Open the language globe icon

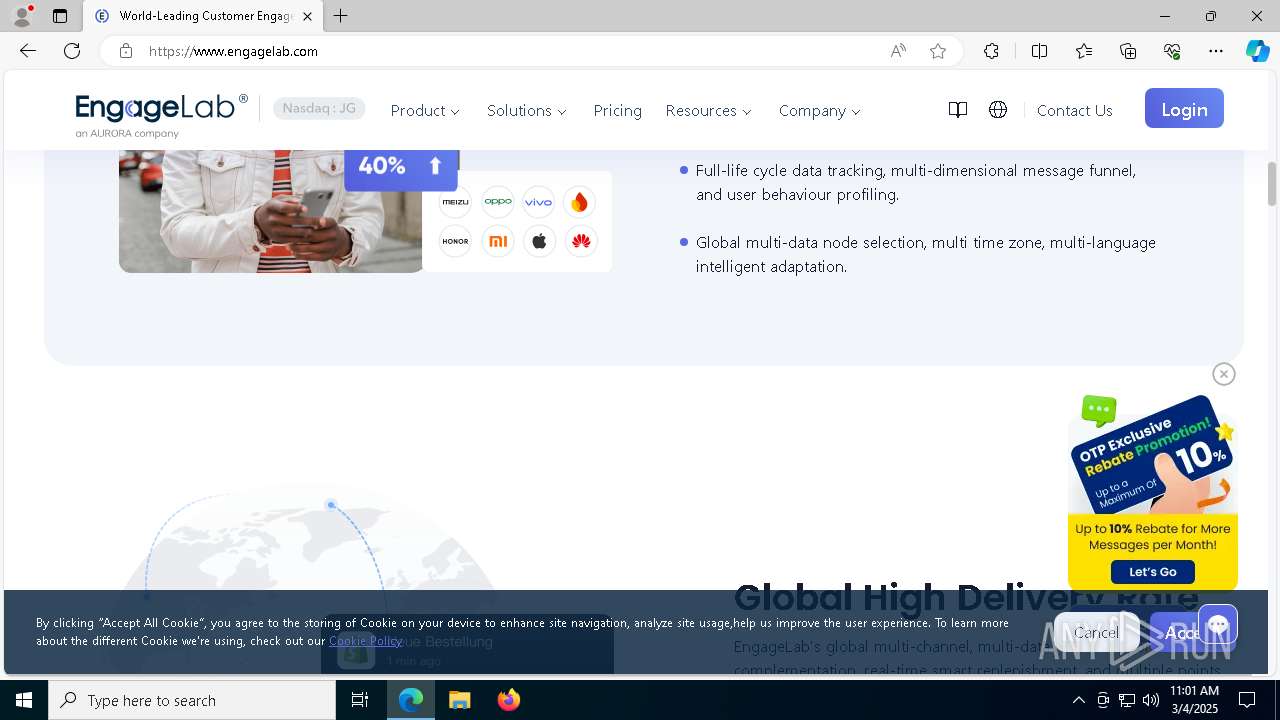[998, 110]
